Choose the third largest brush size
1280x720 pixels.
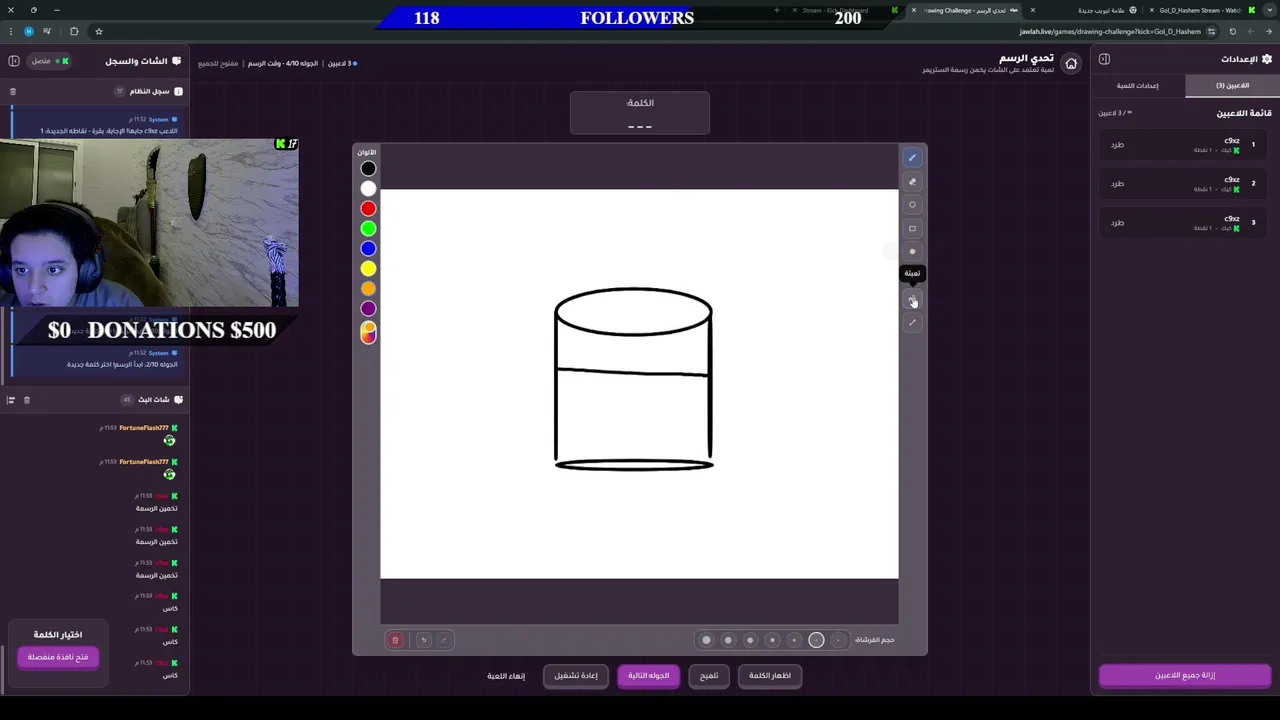(750, 640)
